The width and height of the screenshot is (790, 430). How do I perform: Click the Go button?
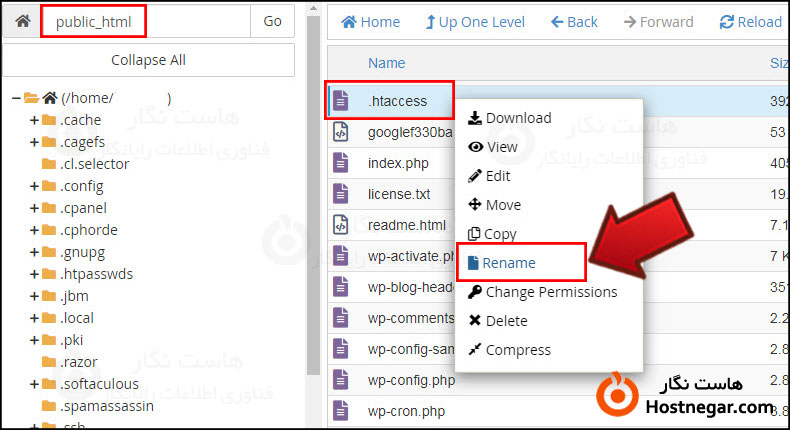pos(272,21)
